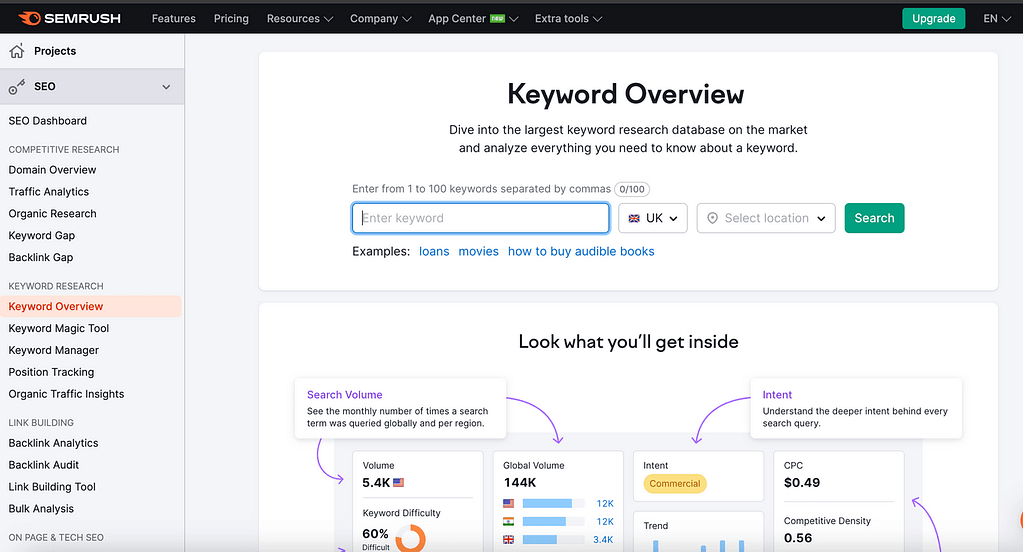Screen dimensions: 1023x552
Task: Click location pin icon in Select location
Action: pyautogui.click(x=712, y=218)
